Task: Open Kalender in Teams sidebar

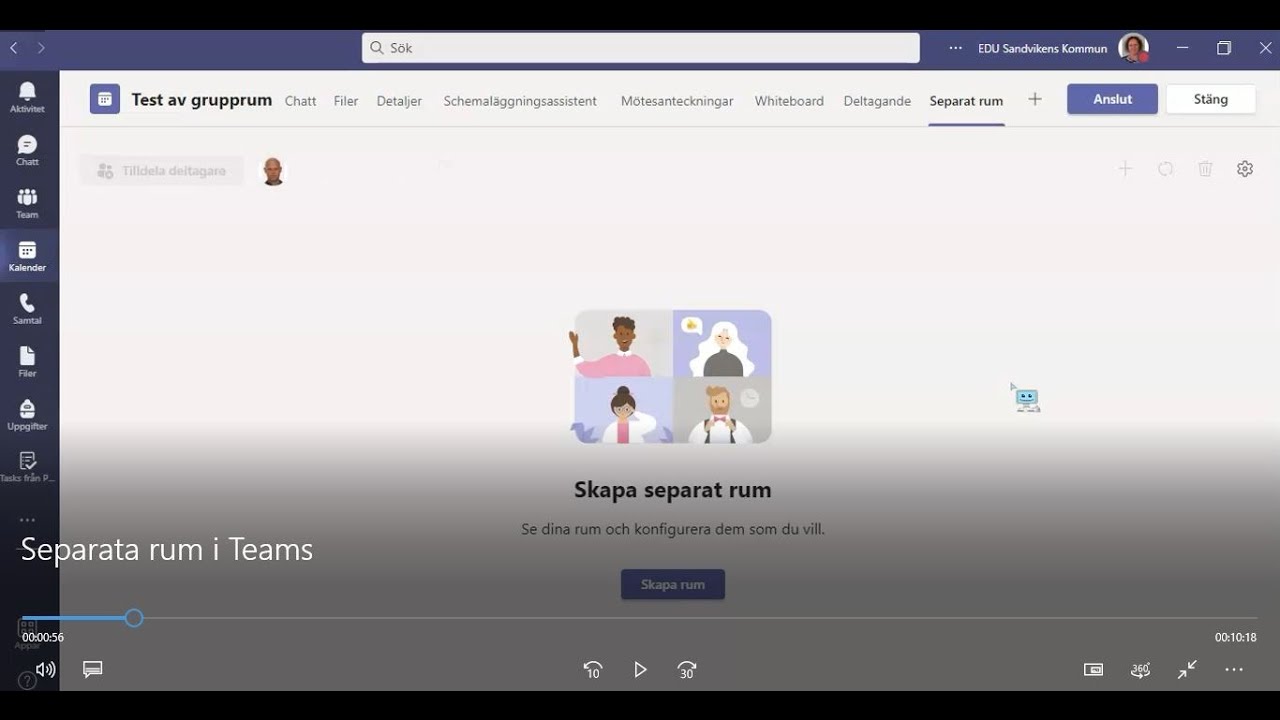Action: tap(27, 256)
